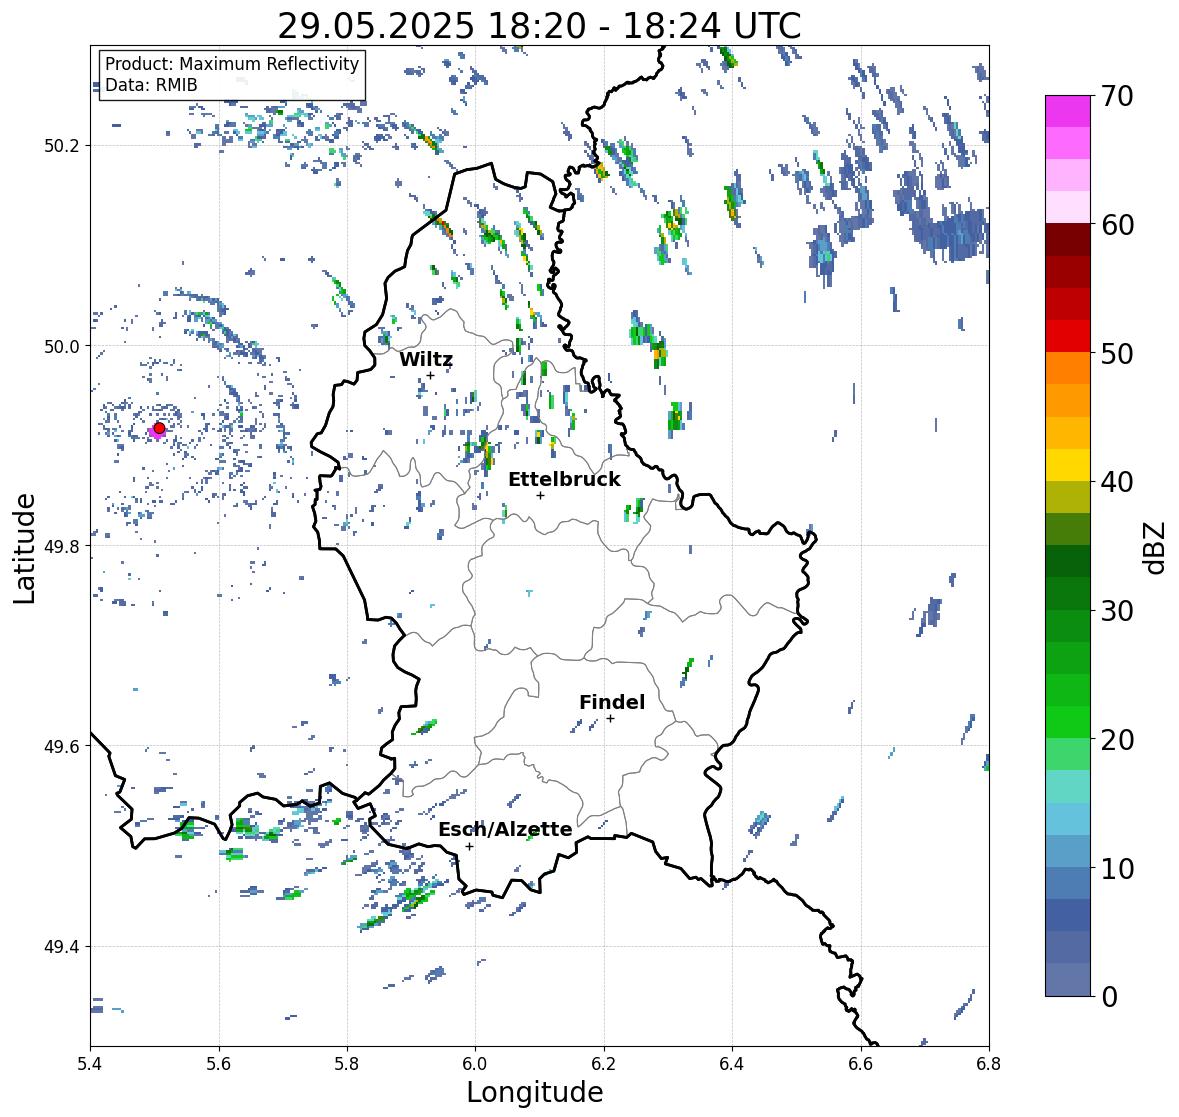Click the Ettelbruck station label

(564, 480)
